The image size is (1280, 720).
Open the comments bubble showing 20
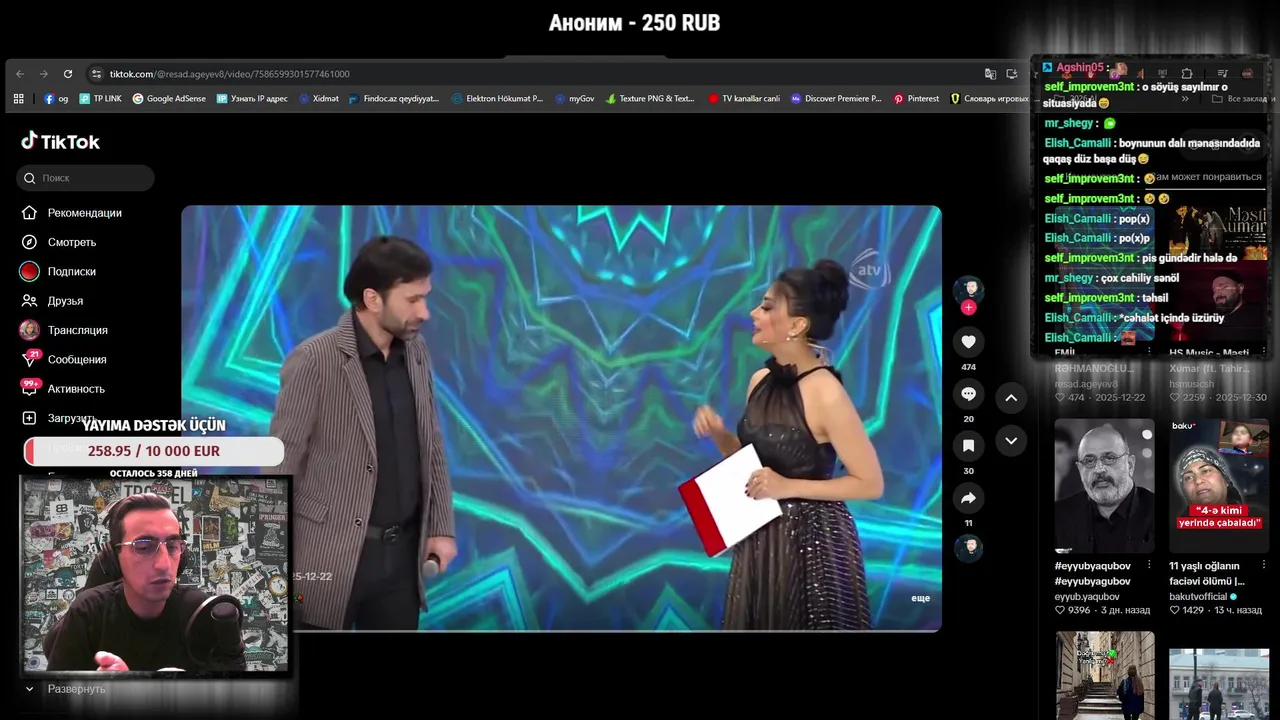[968, 394]
